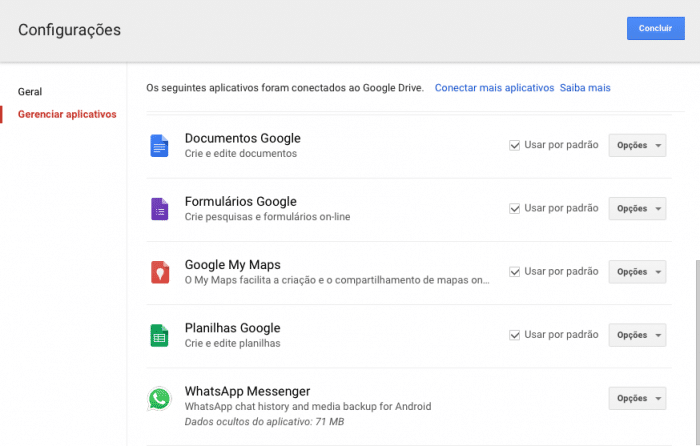Uncheck Usar por padrão for Google My Maps
This screenshot has width=700, height=446.
[515, 272]
